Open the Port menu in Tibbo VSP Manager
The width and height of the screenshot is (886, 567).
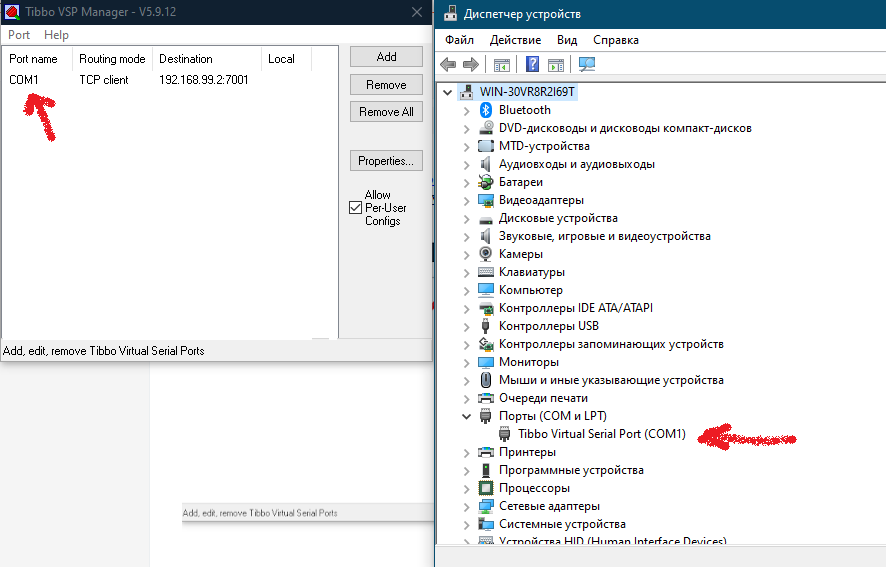click(19, 35)
